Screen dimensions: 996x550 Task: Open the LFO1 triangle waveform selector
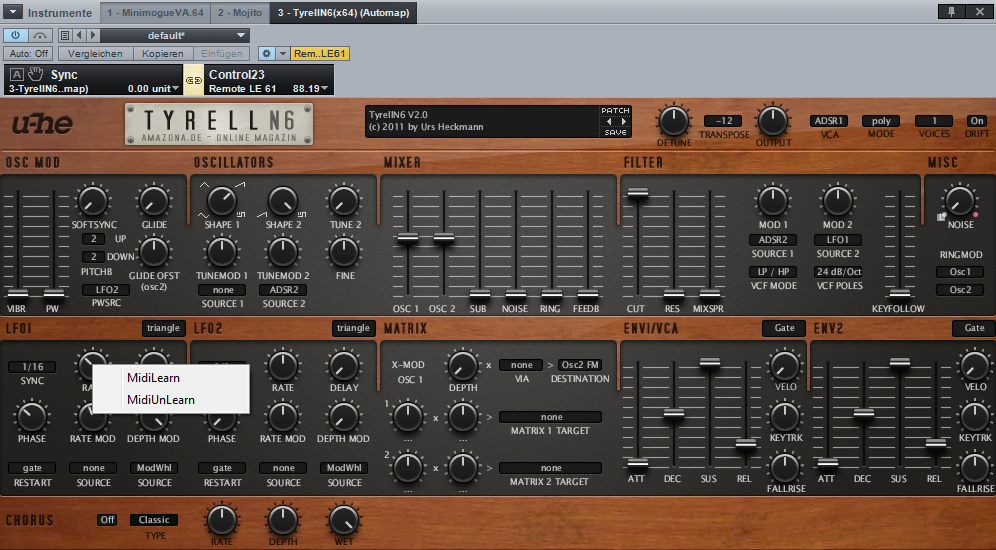(163, 328)
